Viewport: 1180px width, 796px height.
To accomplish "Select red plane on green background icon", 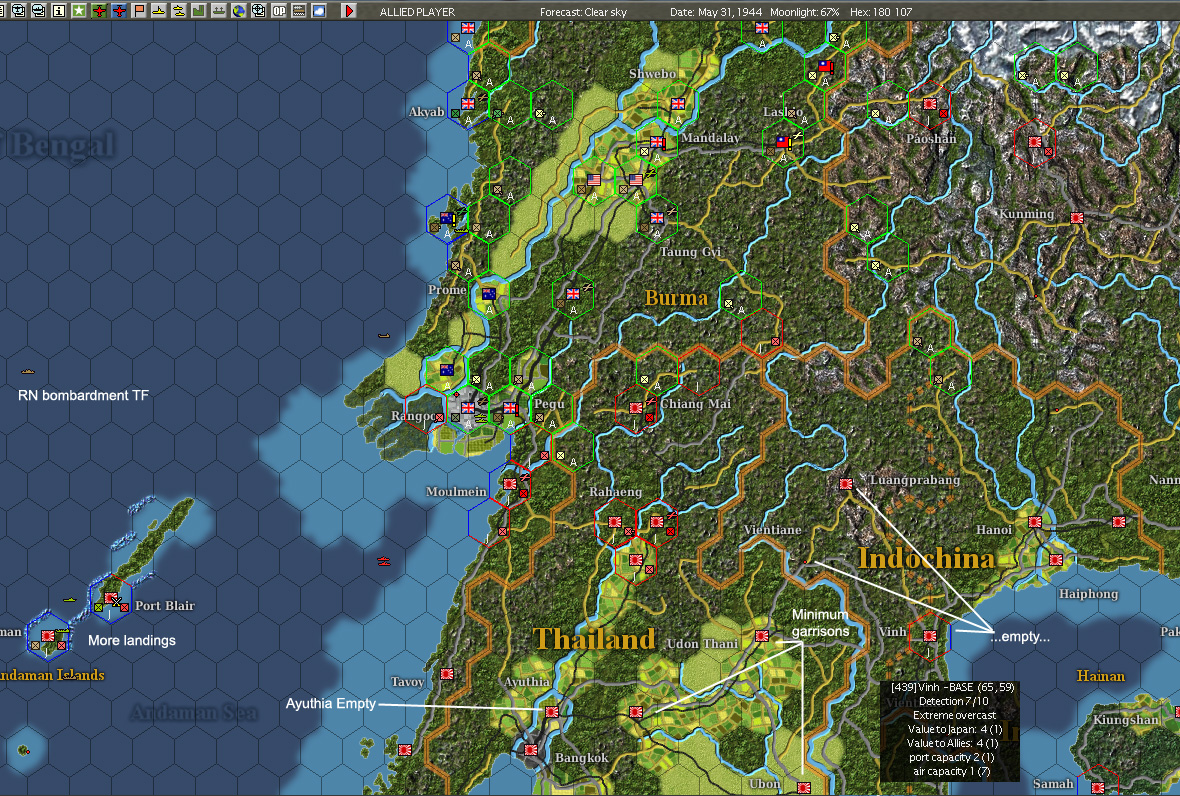I will point(99,11).
